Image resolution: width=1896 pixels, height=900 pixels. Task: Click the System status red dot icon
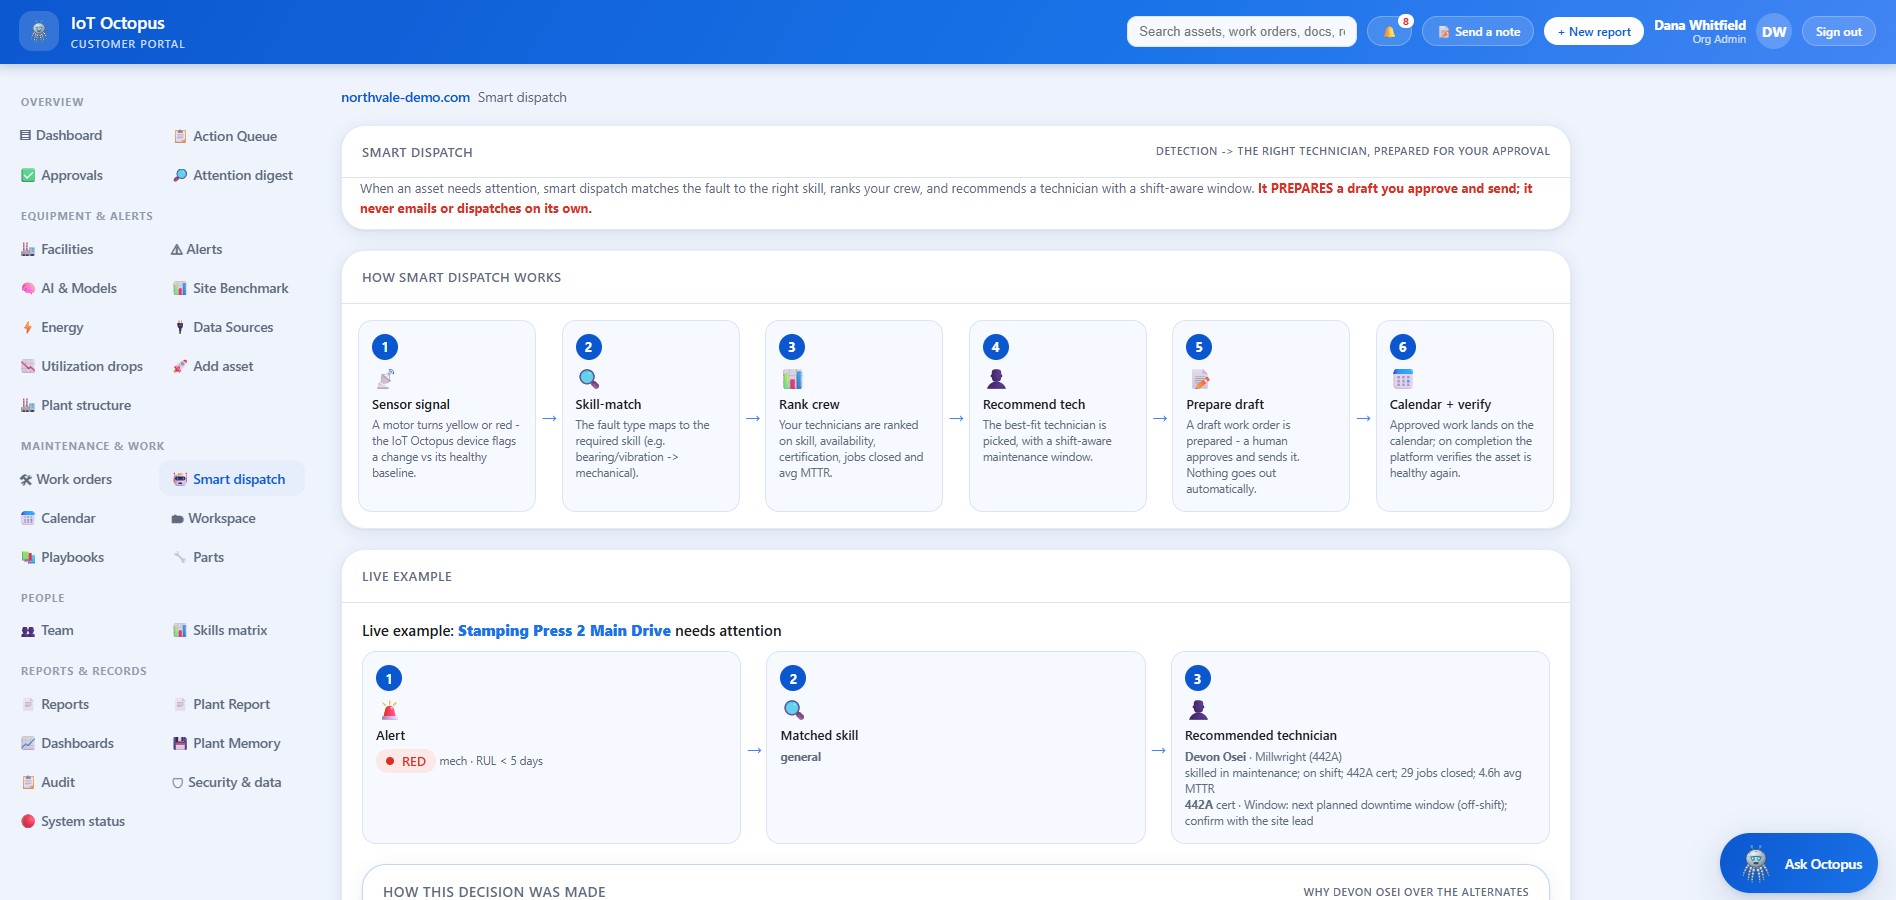click(x=28, y=821)
